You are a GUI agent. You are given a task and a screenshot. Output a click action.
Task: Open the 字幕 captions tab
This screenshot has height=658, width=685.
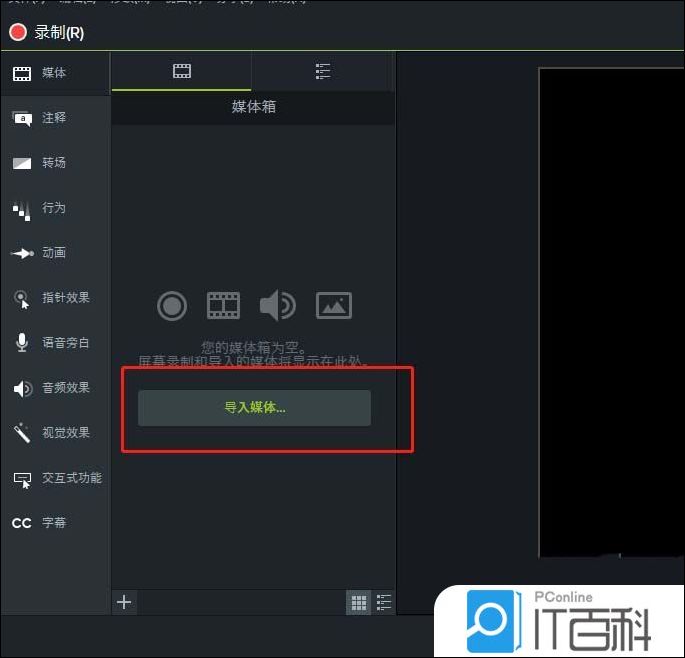tap(55, 523)
